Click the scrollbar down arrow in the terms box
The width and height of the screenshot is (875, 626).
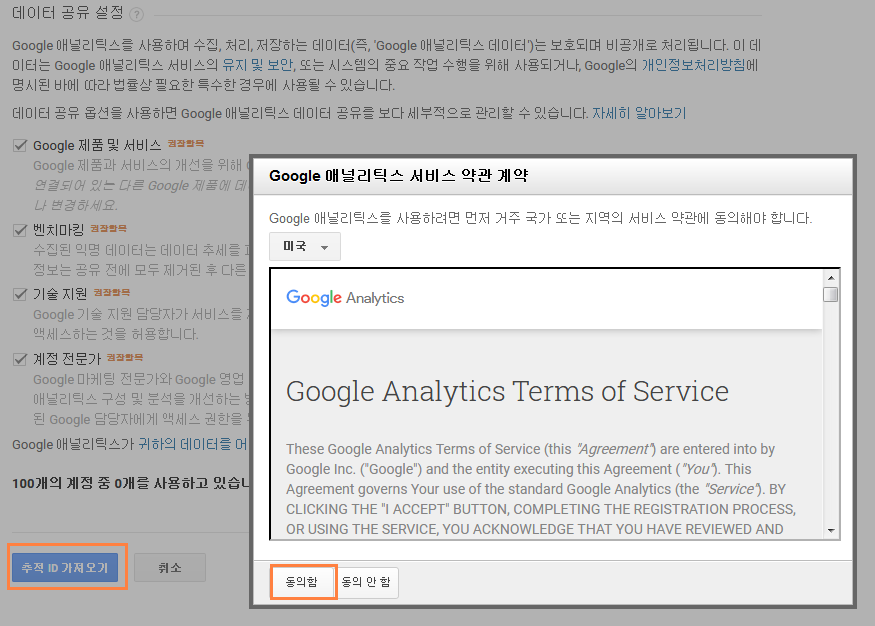[x=830, y=530]
